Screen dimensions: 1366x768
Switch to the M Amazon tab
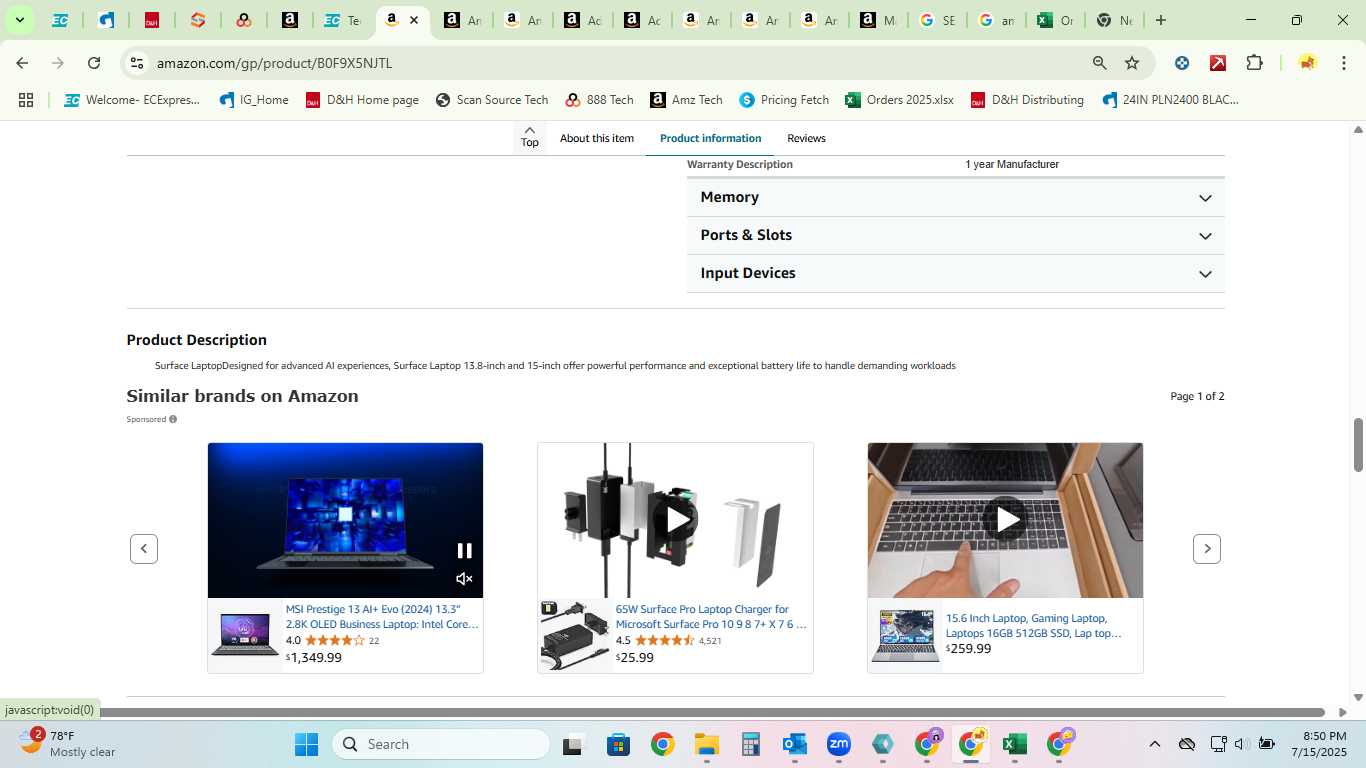877,20
